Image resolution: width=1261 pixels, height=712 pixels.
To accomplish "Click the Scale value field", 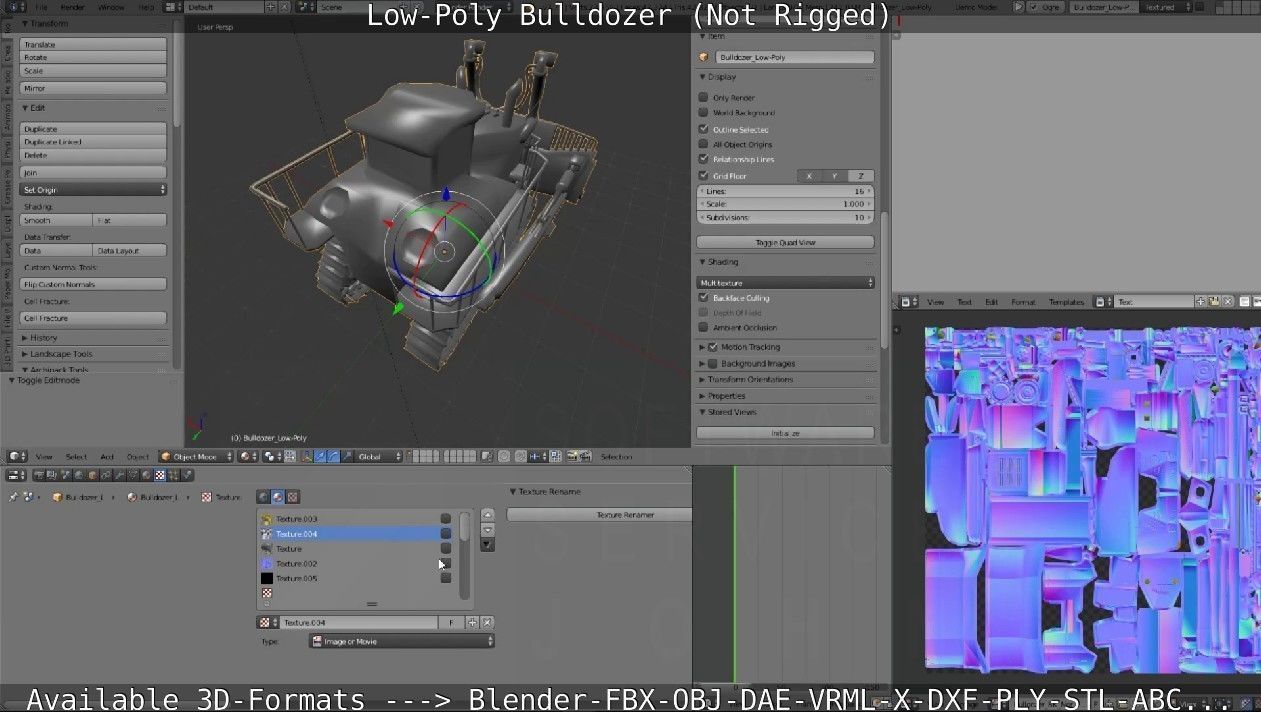I will pos(785,204).
